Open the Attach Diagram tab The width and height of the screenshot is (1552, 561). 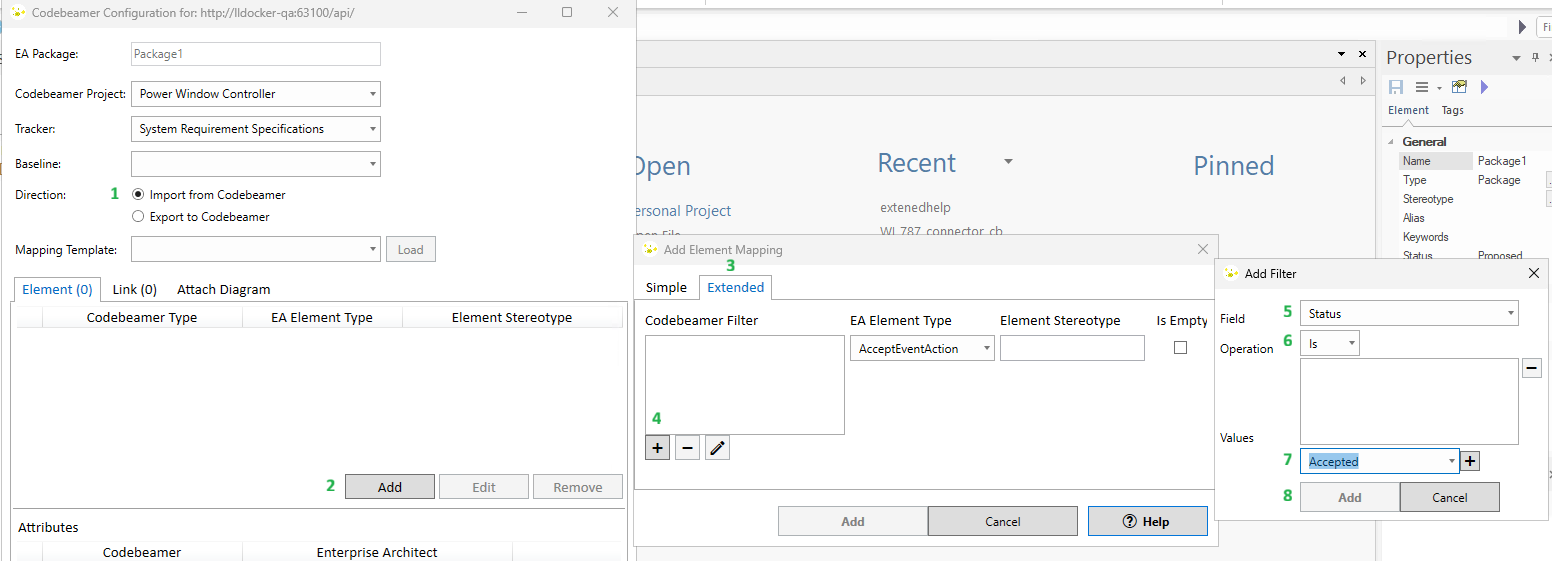point(223,290)
